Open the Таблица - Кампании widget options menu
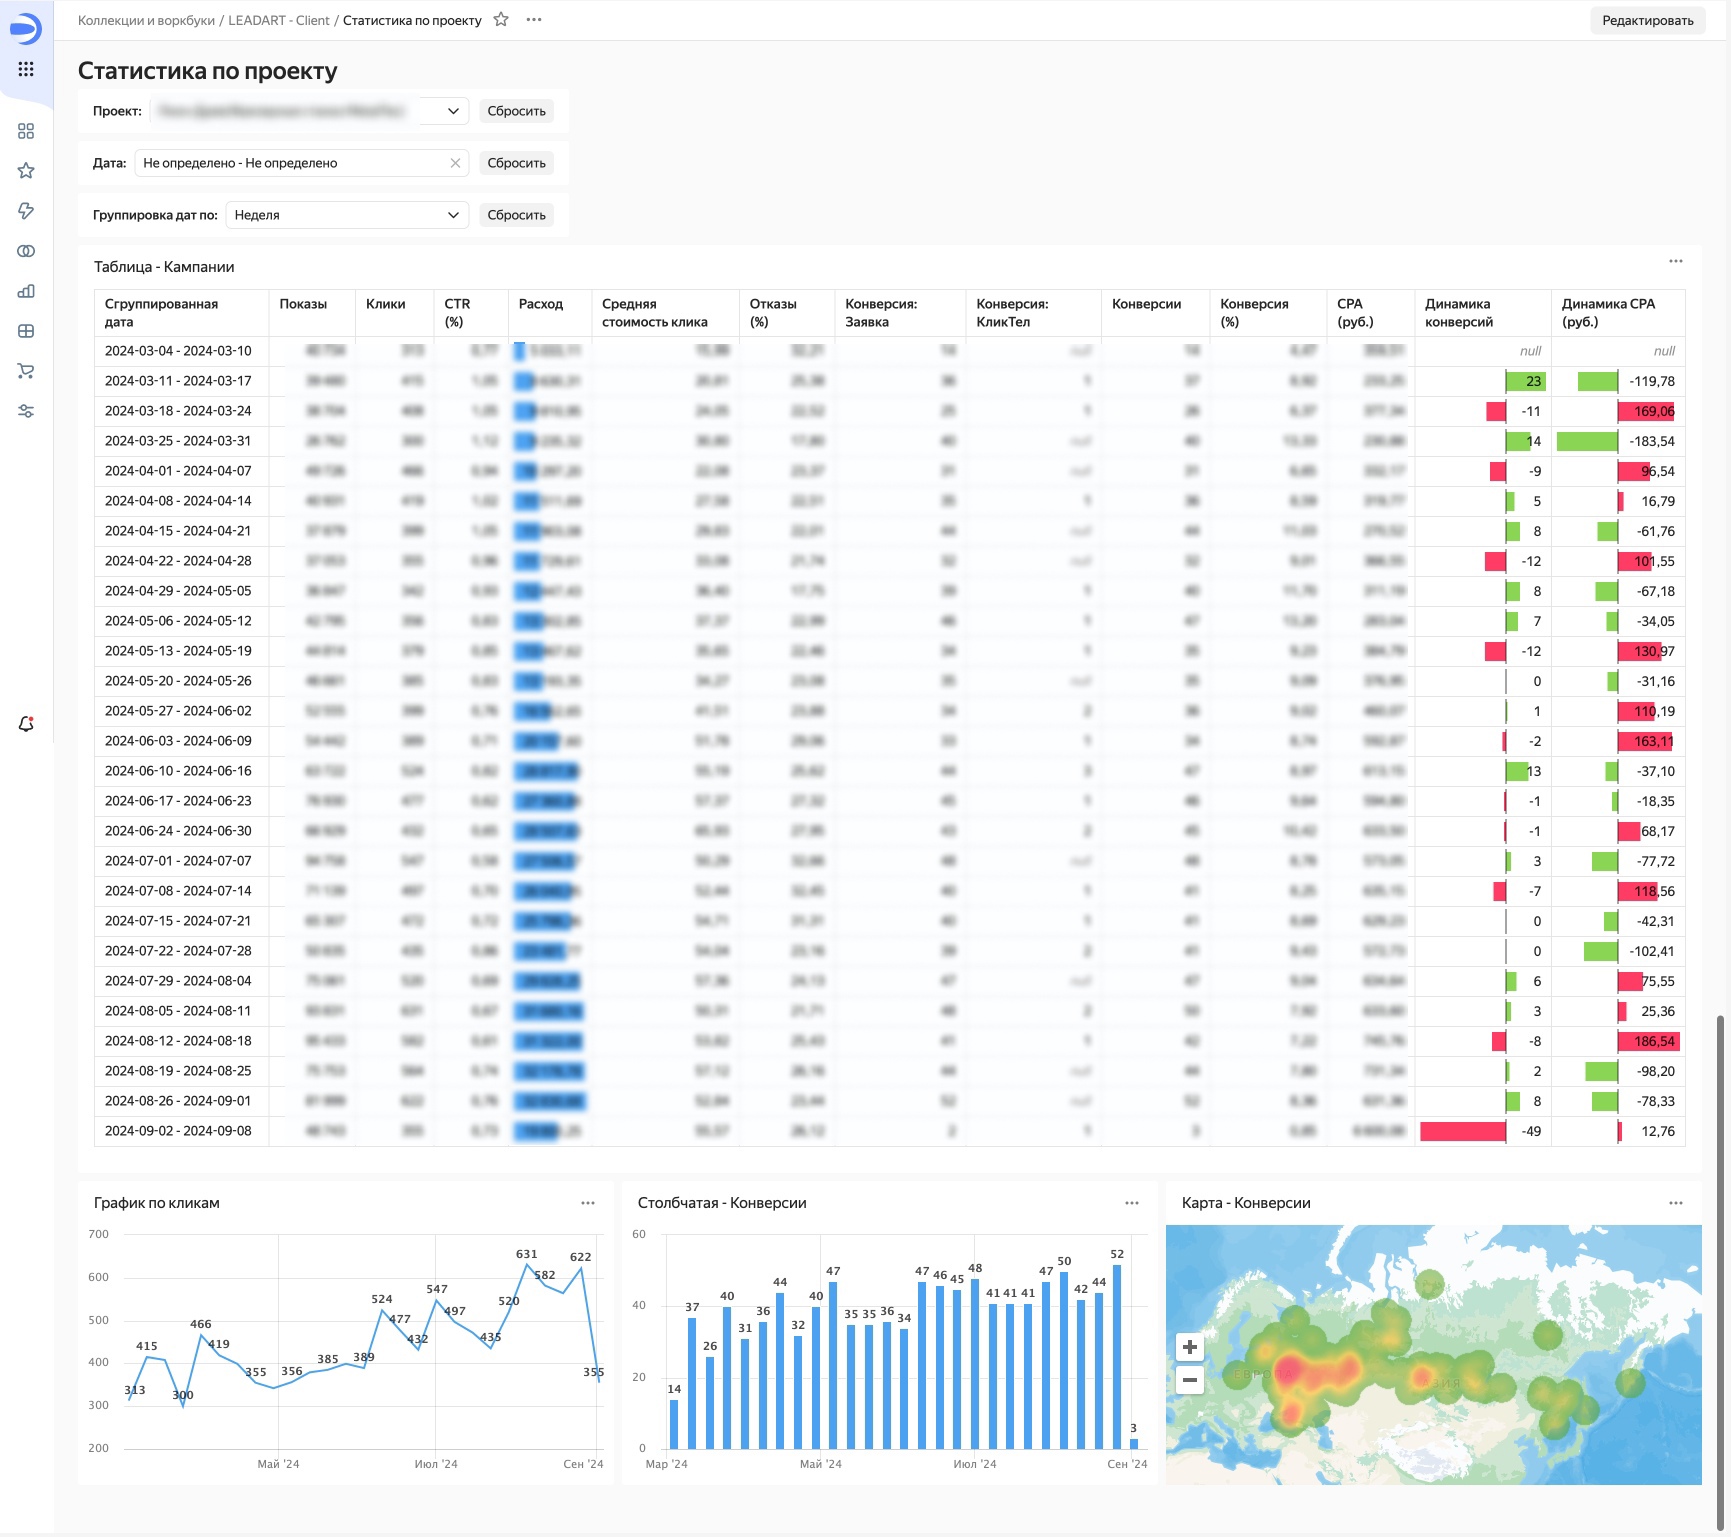The image size is (1731, 1537). click(1676, 261)
